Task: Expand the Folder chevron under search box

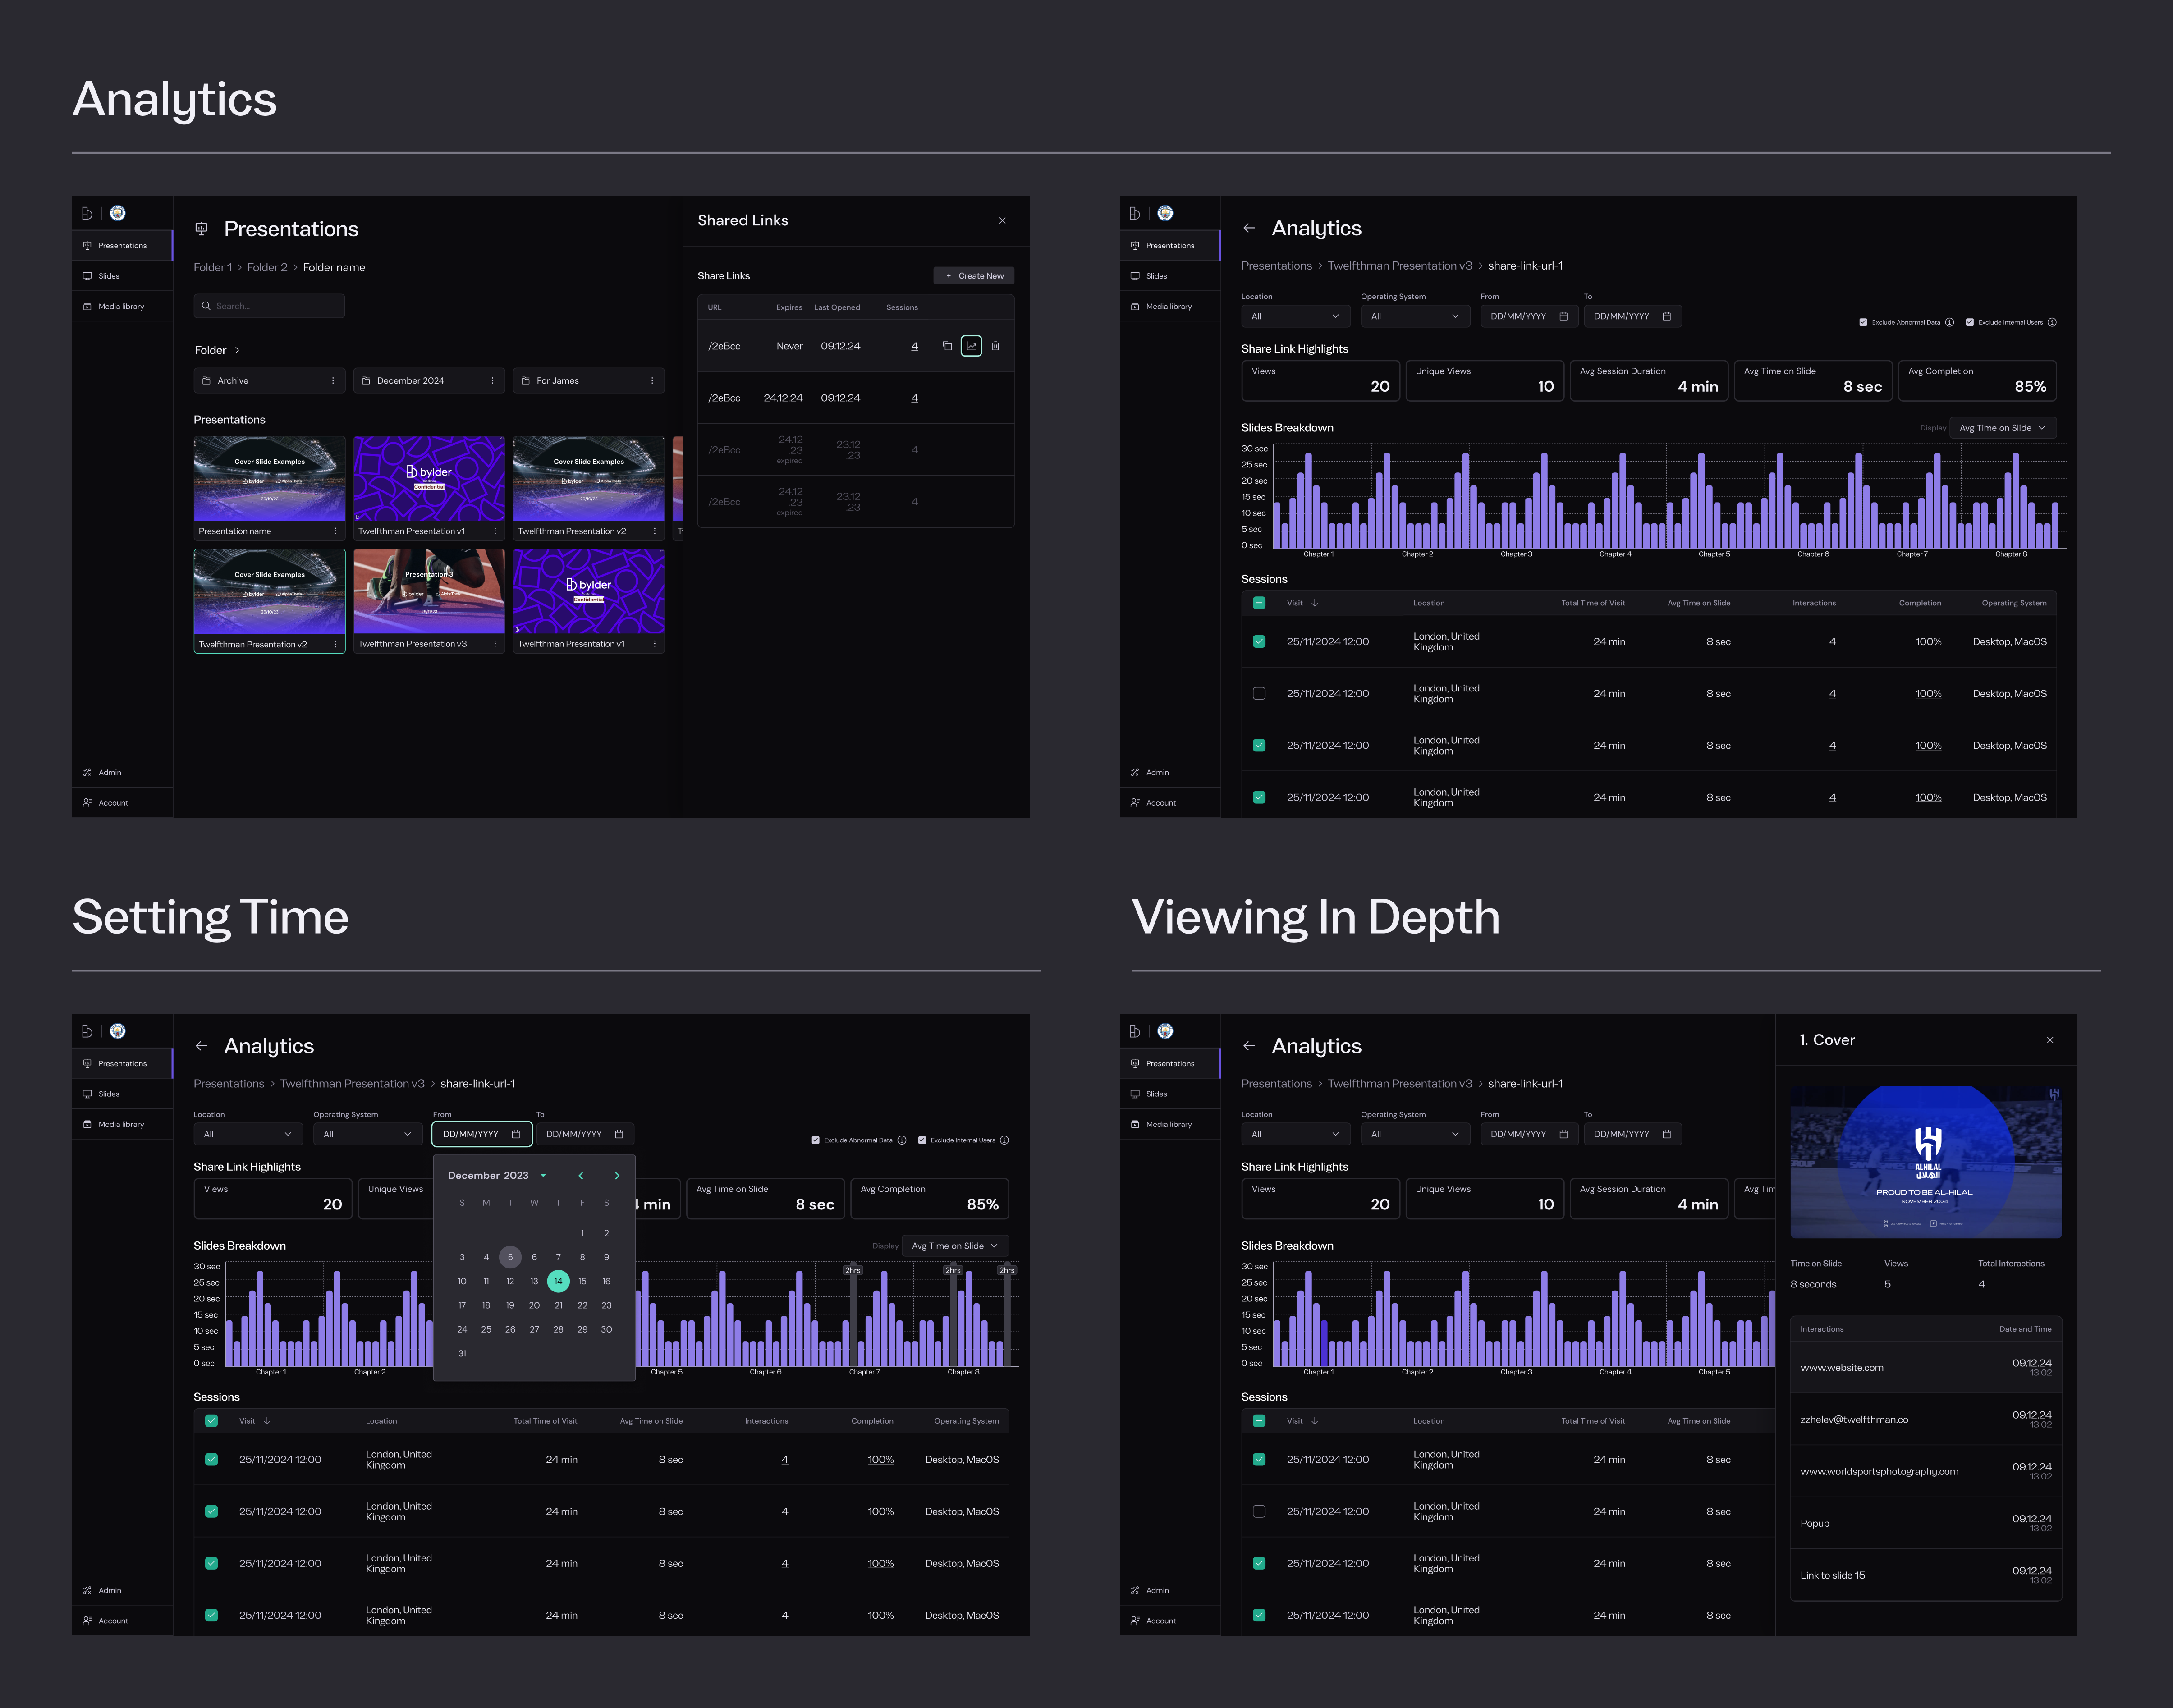Action: 237,350
